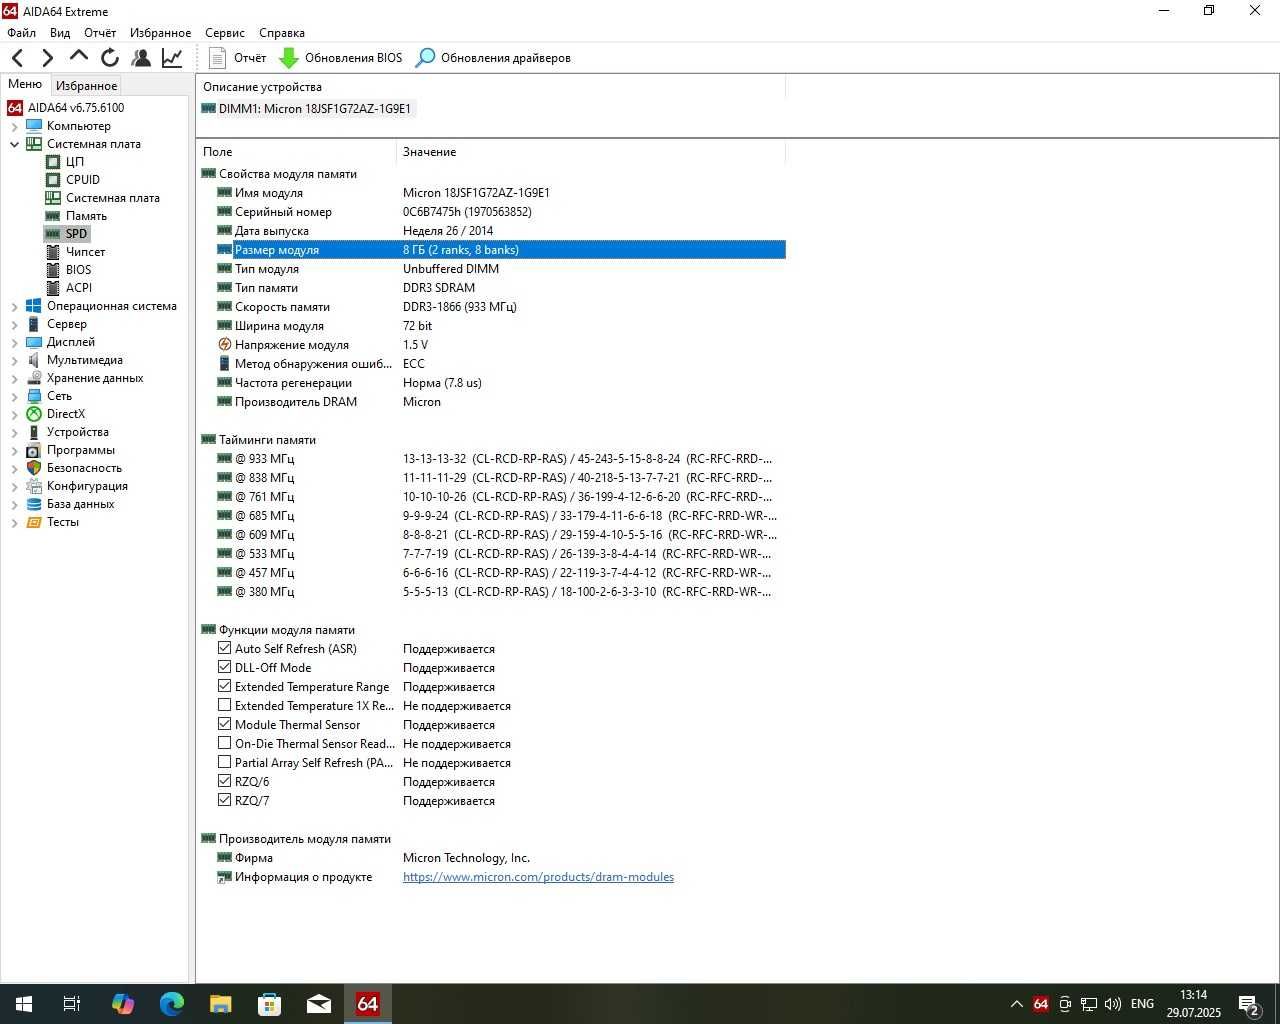Click the AIDA64 tray icon
This screenshot has width=1280, height=1024.
[x=1041, y=1004]
